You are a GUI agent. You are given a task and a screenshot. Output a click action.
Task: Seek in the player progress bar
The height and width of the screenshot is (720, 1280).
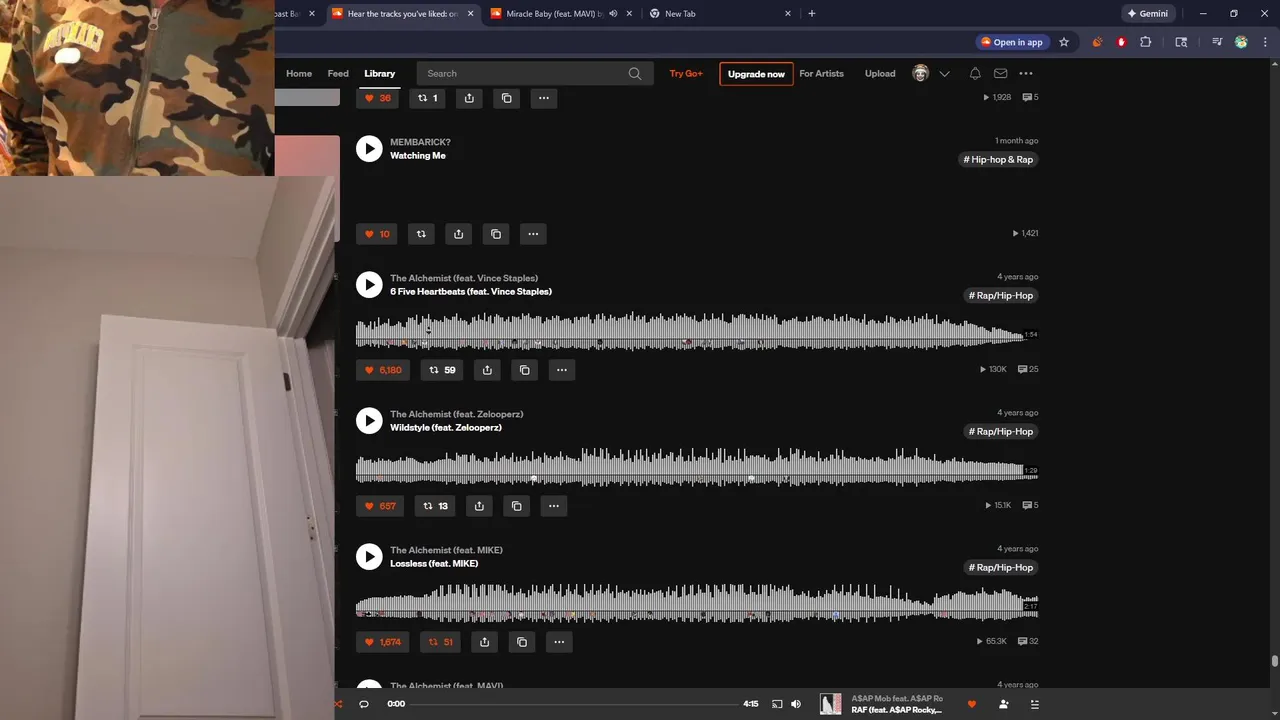coord(573,704)
